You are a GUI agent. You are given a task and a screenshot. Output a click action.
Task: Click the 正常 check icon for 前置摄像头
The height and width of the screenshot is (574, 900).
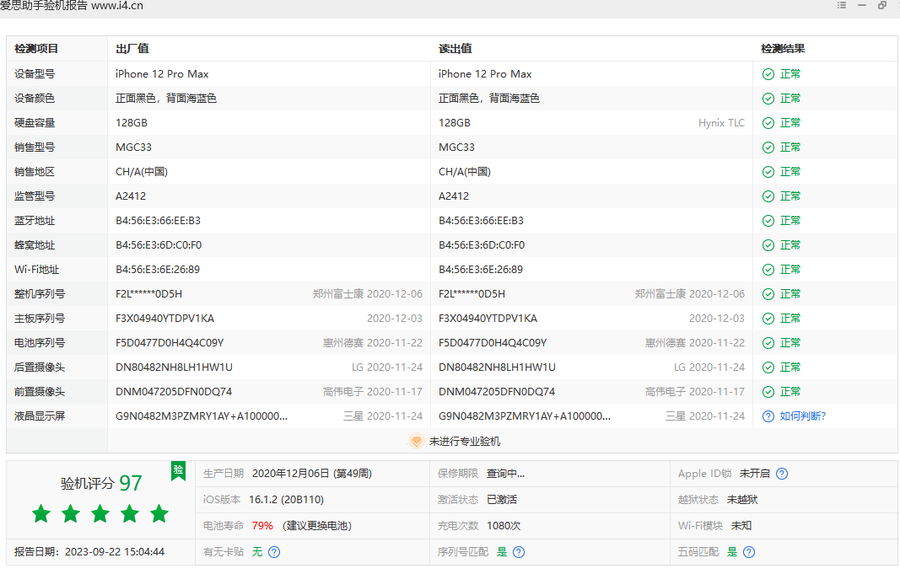tap(768, 392)
